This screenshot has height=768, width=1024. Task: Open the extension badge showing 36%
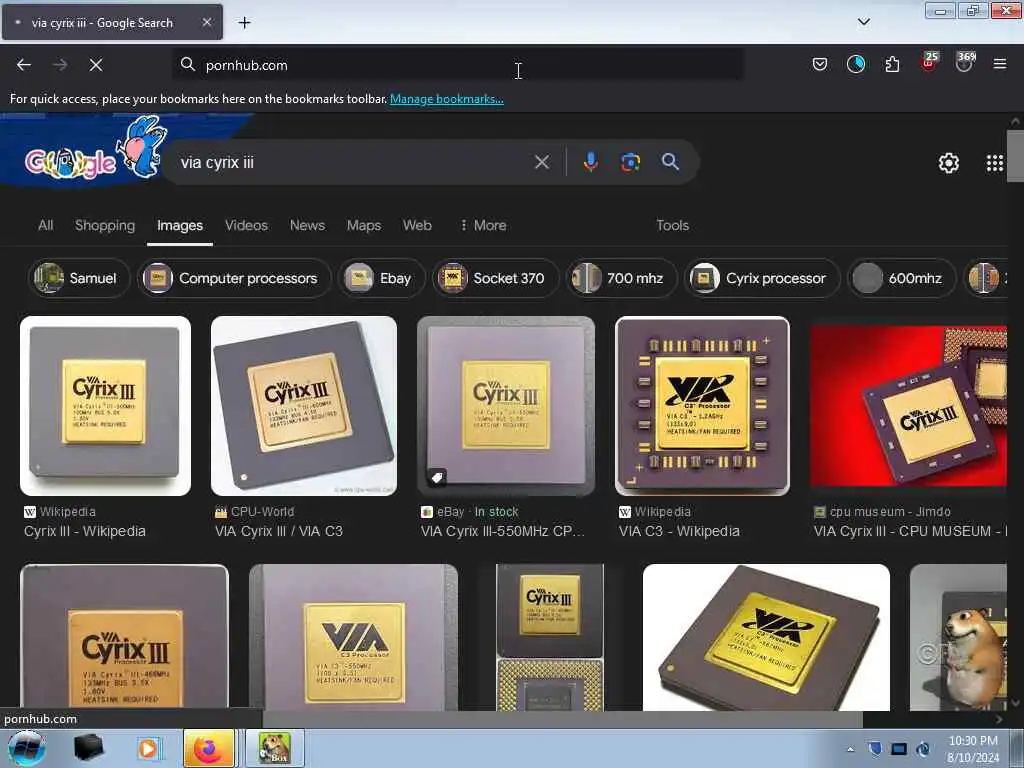click(965, 62)
